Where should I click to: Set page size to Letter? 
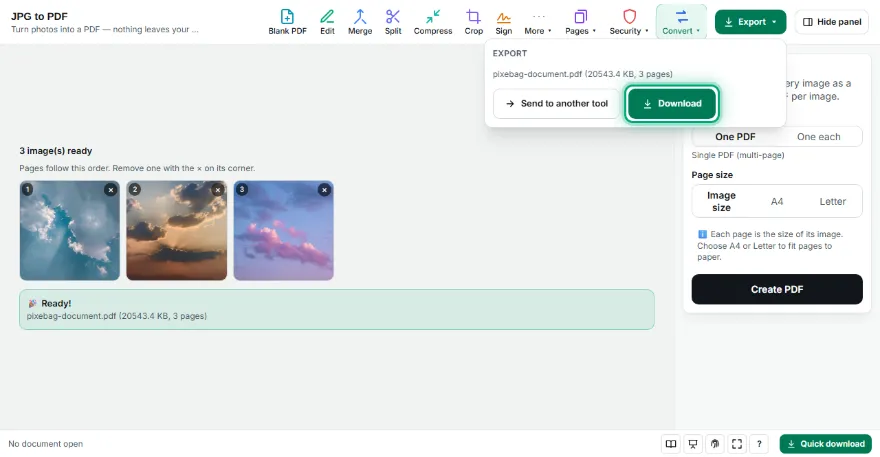click(832, 202)
